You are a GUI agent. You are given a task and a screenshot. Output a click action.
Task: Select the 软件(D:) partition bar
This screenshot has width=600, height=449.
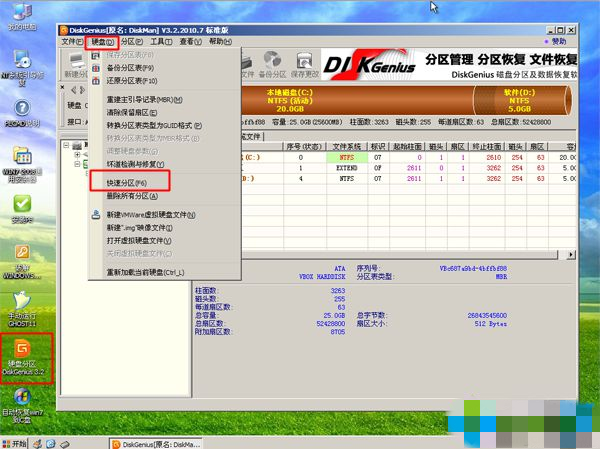click(523, 101)
